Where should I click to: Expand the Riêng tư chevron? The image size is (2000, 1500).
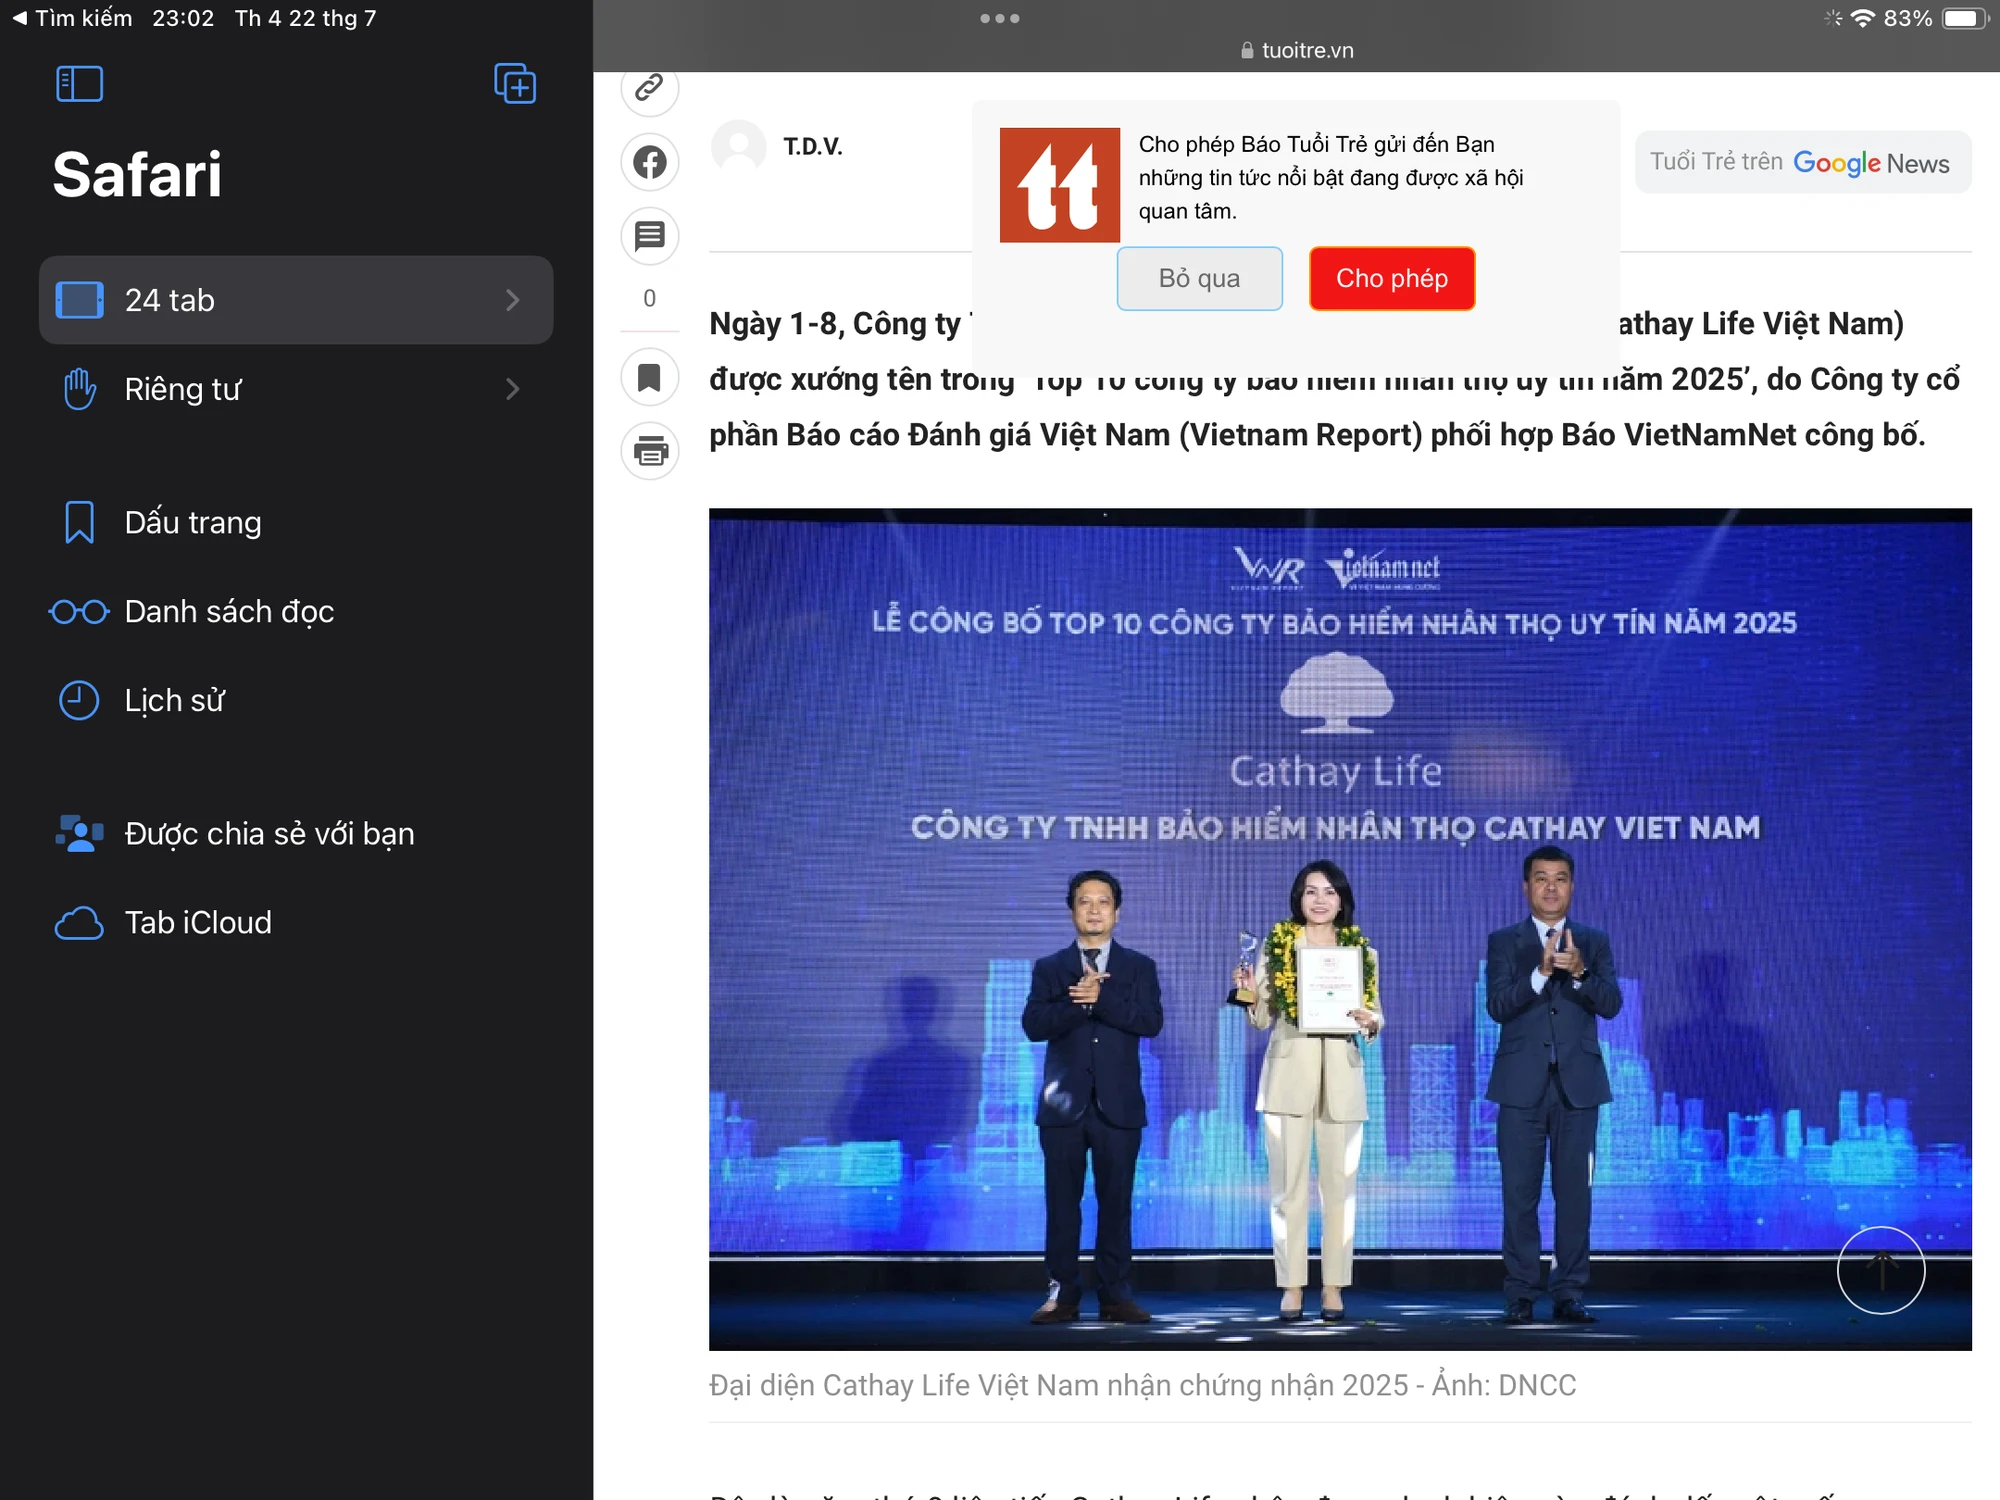pos(512,389)
